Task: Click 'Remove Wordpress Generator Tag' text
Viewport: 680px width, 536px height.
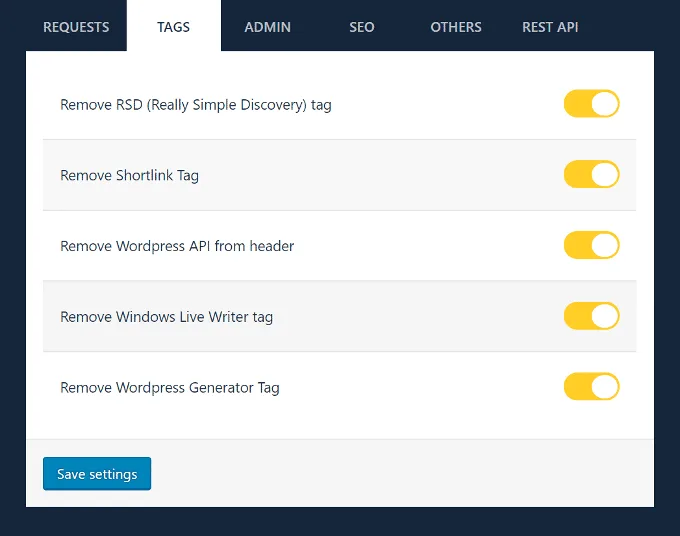Action: coord(170,388)
